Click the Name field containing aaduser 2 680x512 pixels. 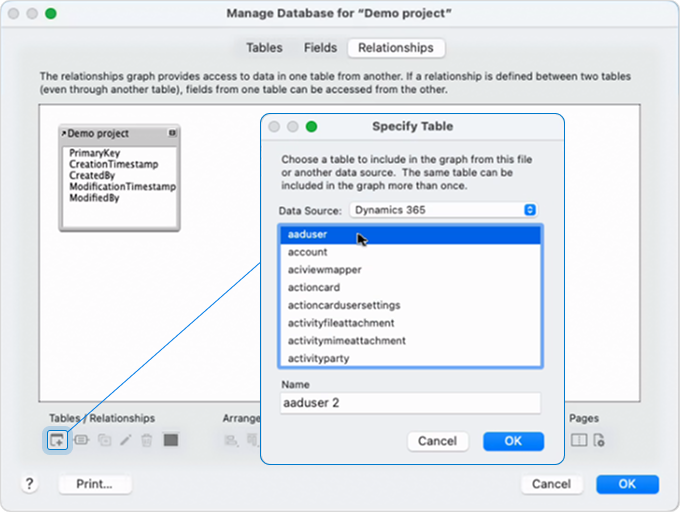click(x=410, y=403)
